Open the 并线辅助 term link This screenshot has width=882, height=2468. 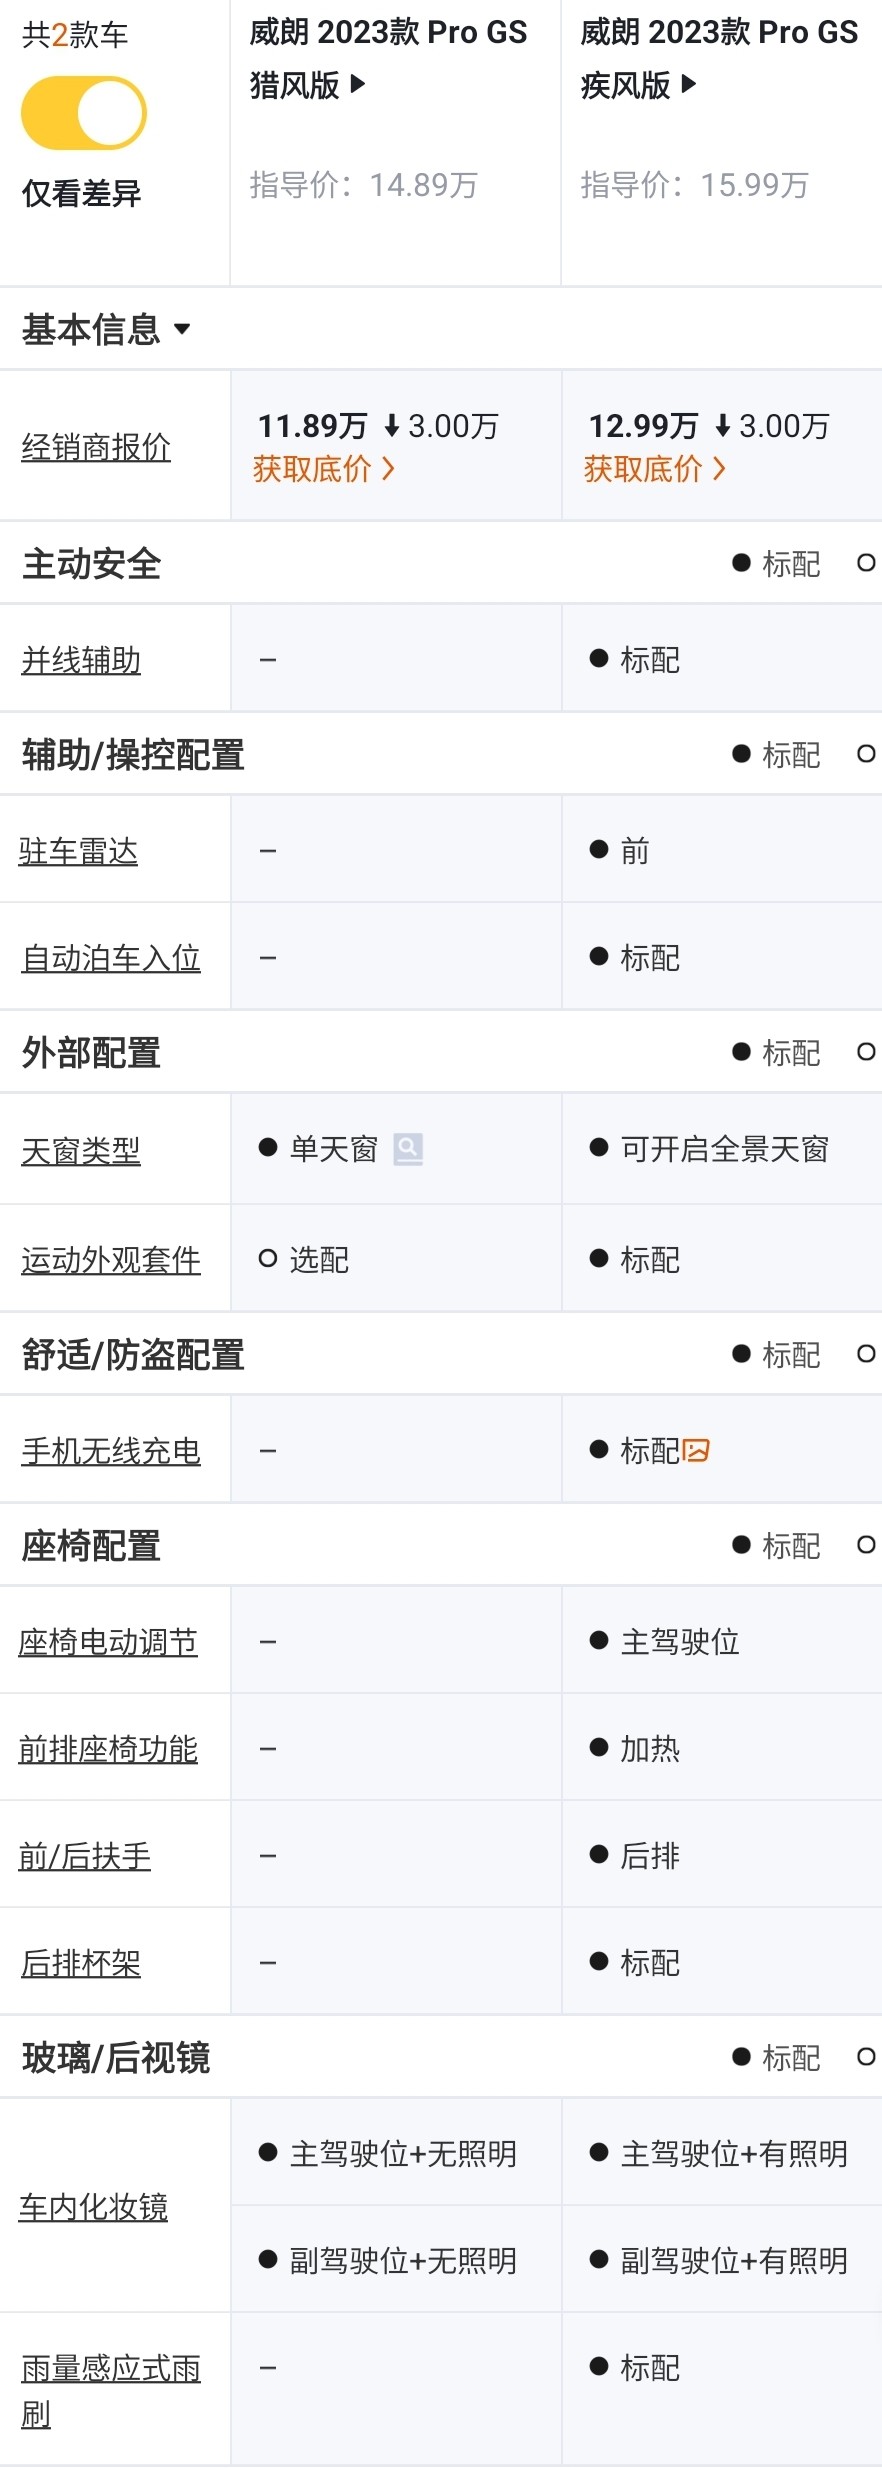(81, 660)
